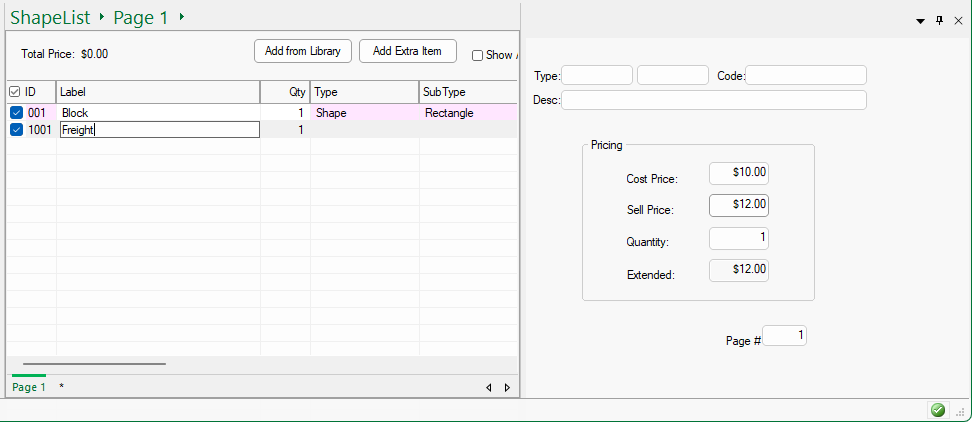This screenshot has height=422, width=972.
Task: Switch to the Page 1 tab
Action: tap(28, 387)
